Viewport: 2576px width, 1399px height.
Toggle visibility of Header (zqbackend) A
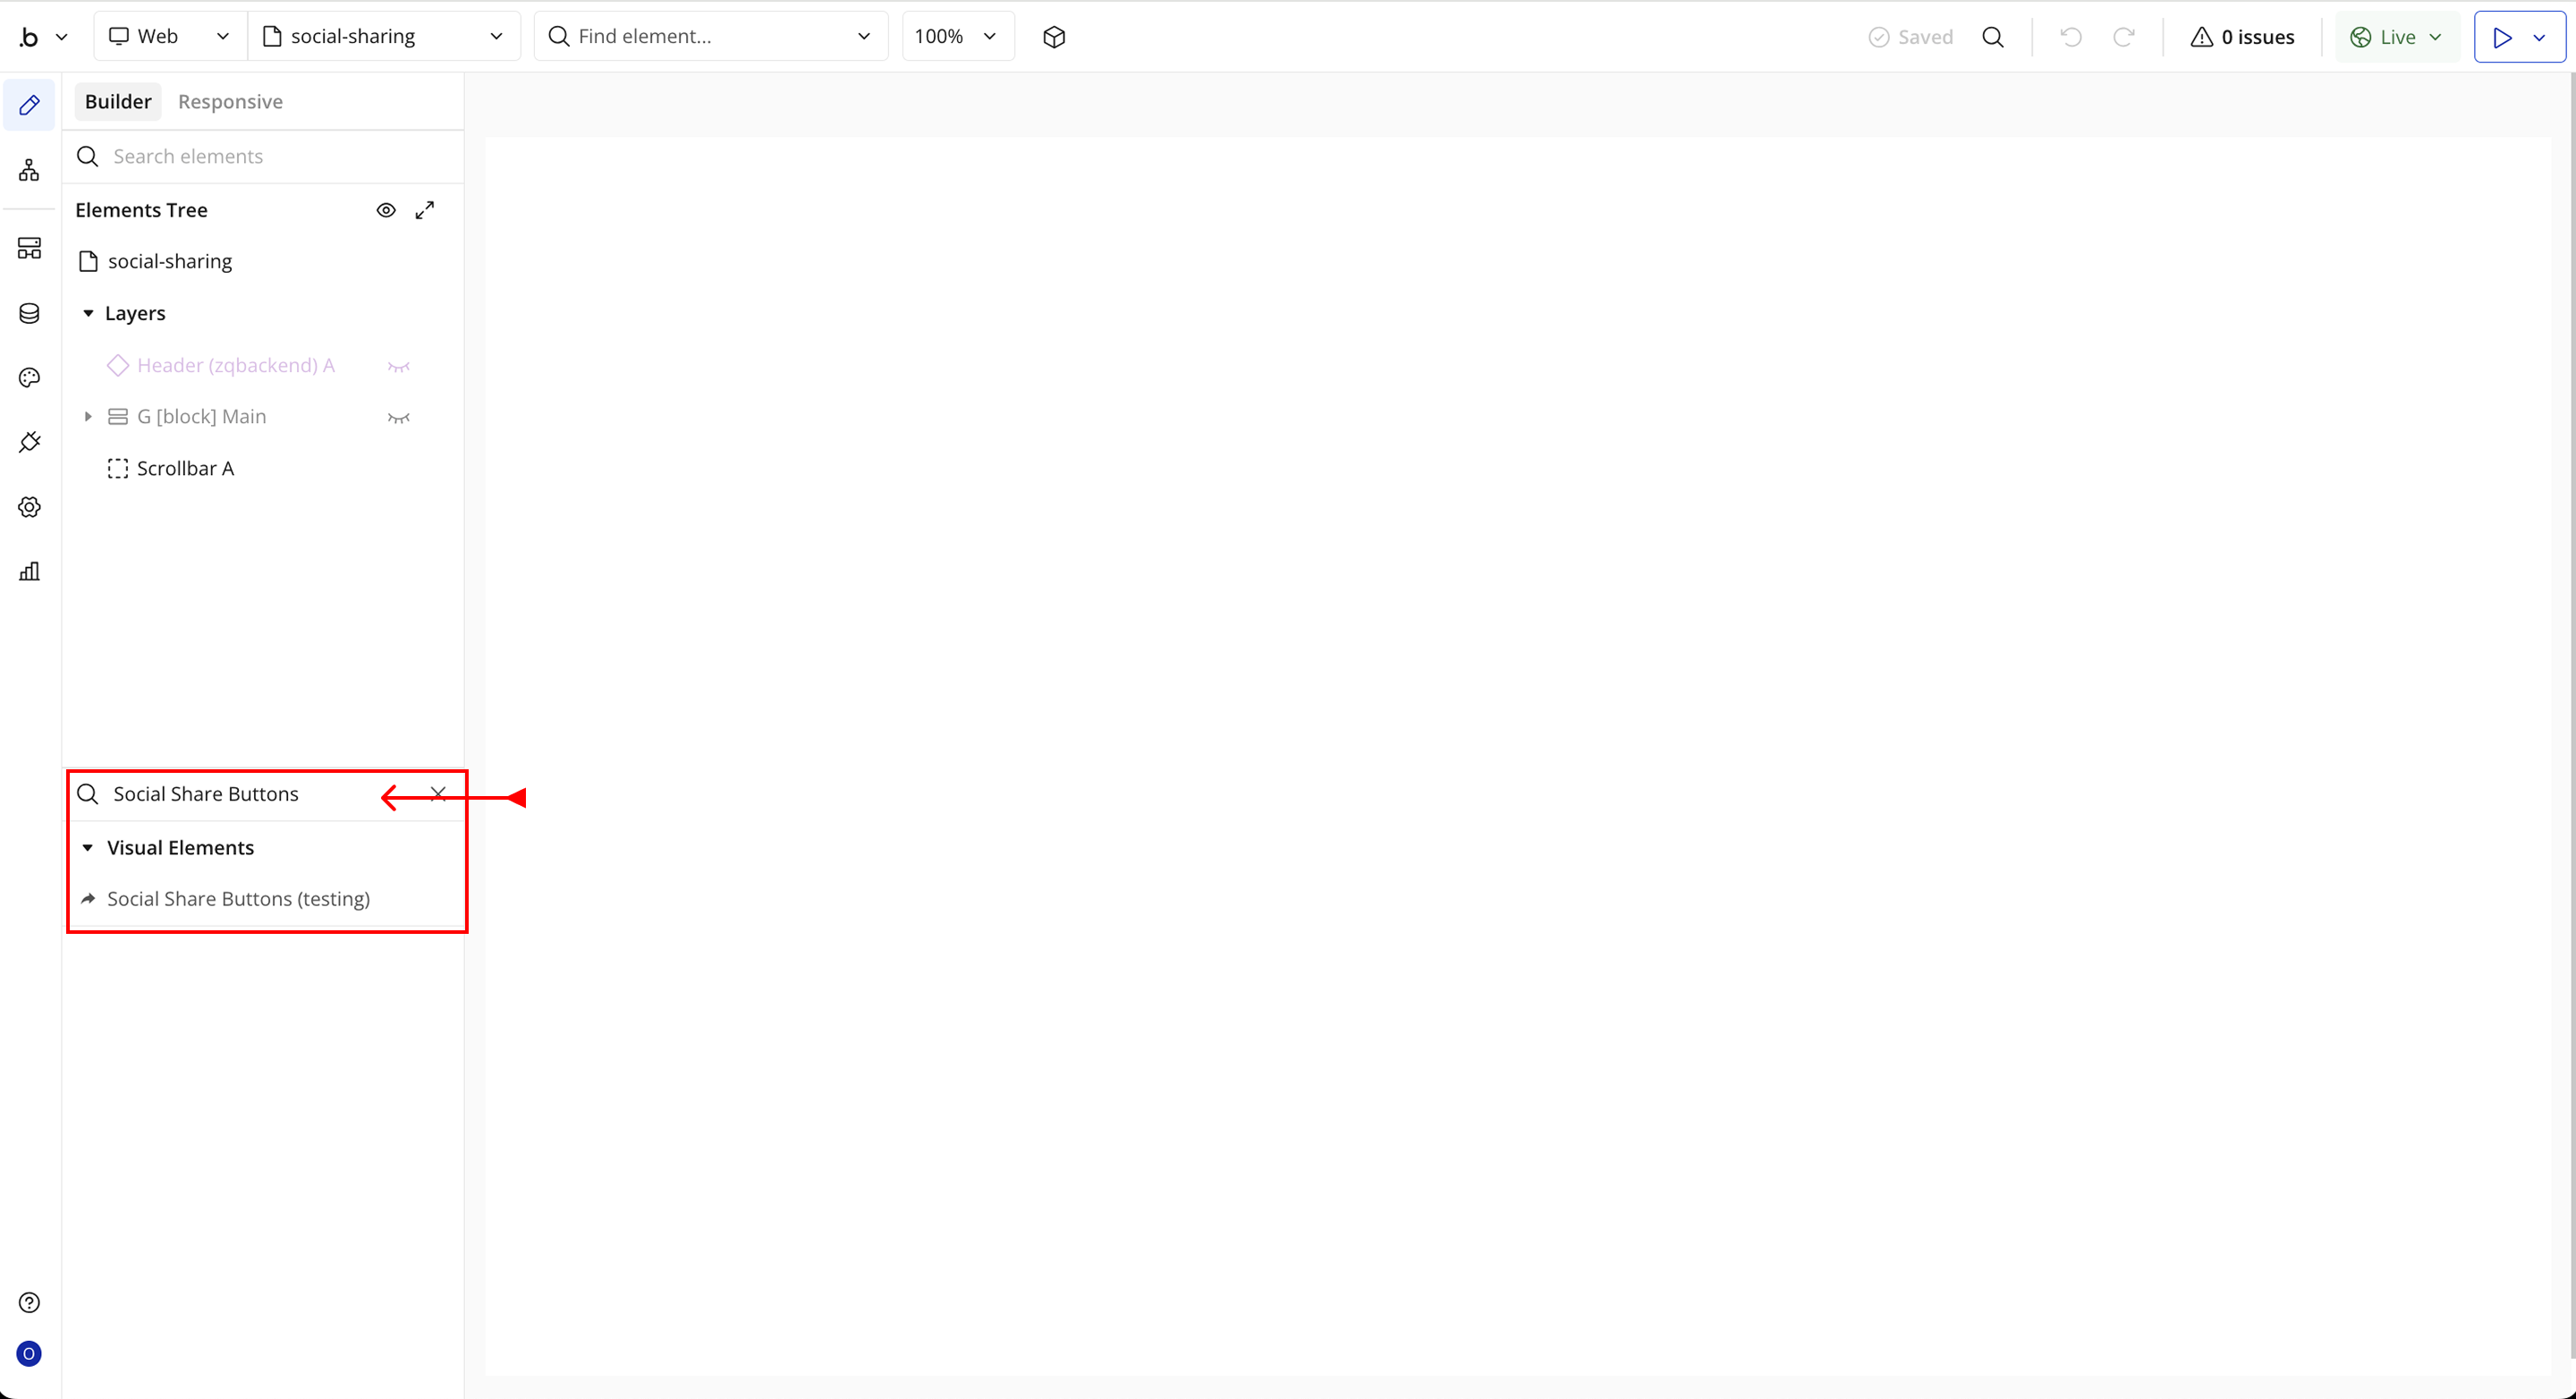(x=399, y=366)
